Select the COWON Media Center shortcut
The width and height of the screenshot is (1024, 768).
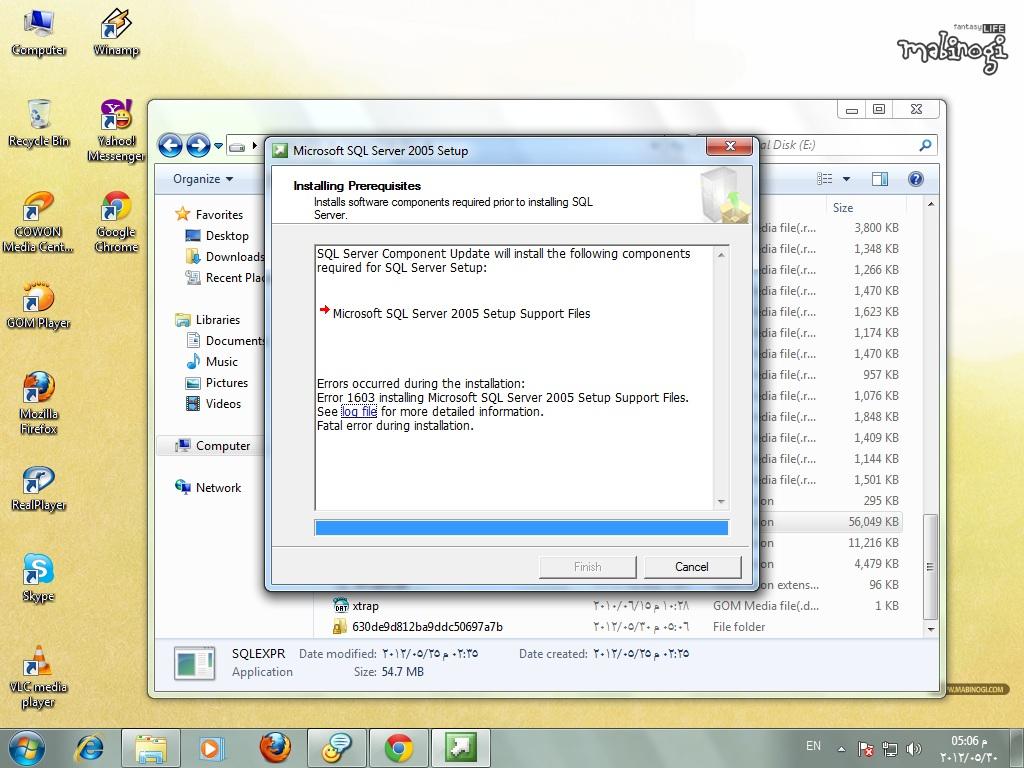point(38,221)
